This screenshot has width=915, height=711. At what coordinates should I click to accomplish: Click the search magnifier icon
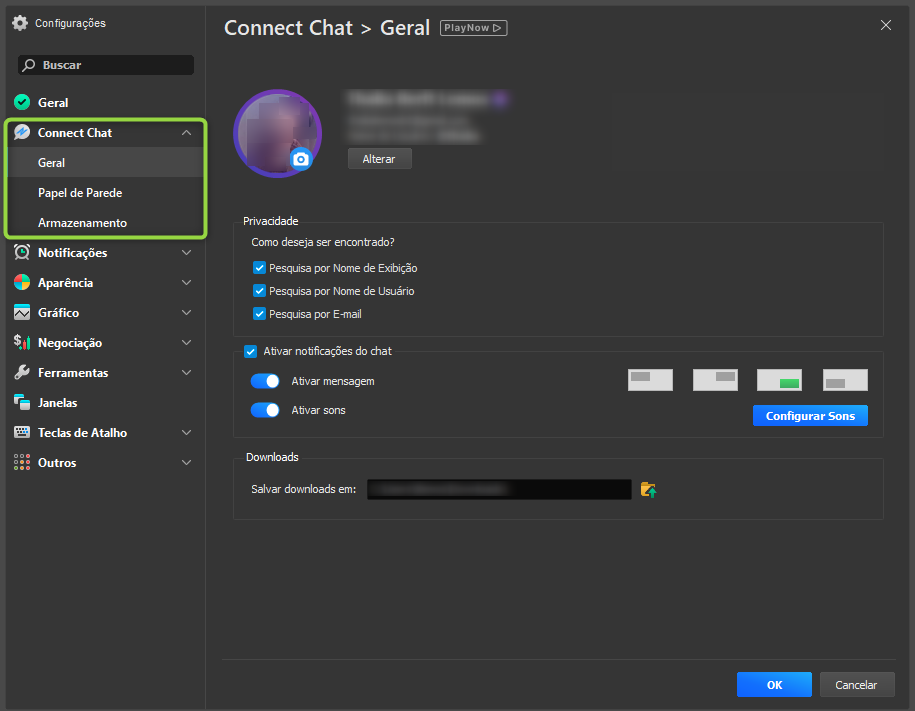[x=29, y=65]
